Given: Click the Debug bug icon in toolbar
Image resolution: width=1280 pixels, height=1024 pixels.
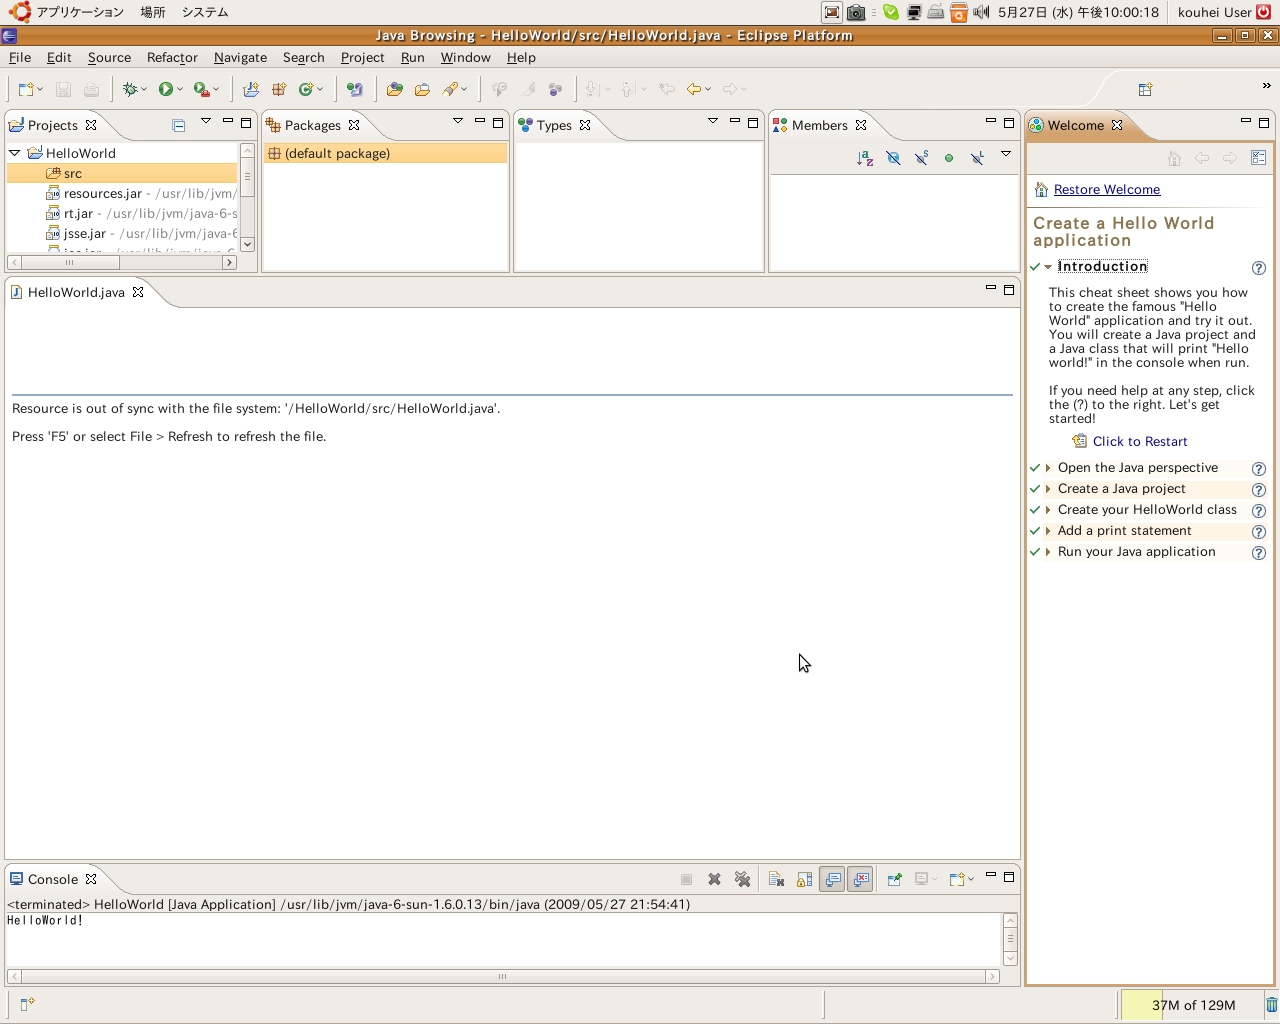Looking at the screenshot, I should click(x=130, y=90).
